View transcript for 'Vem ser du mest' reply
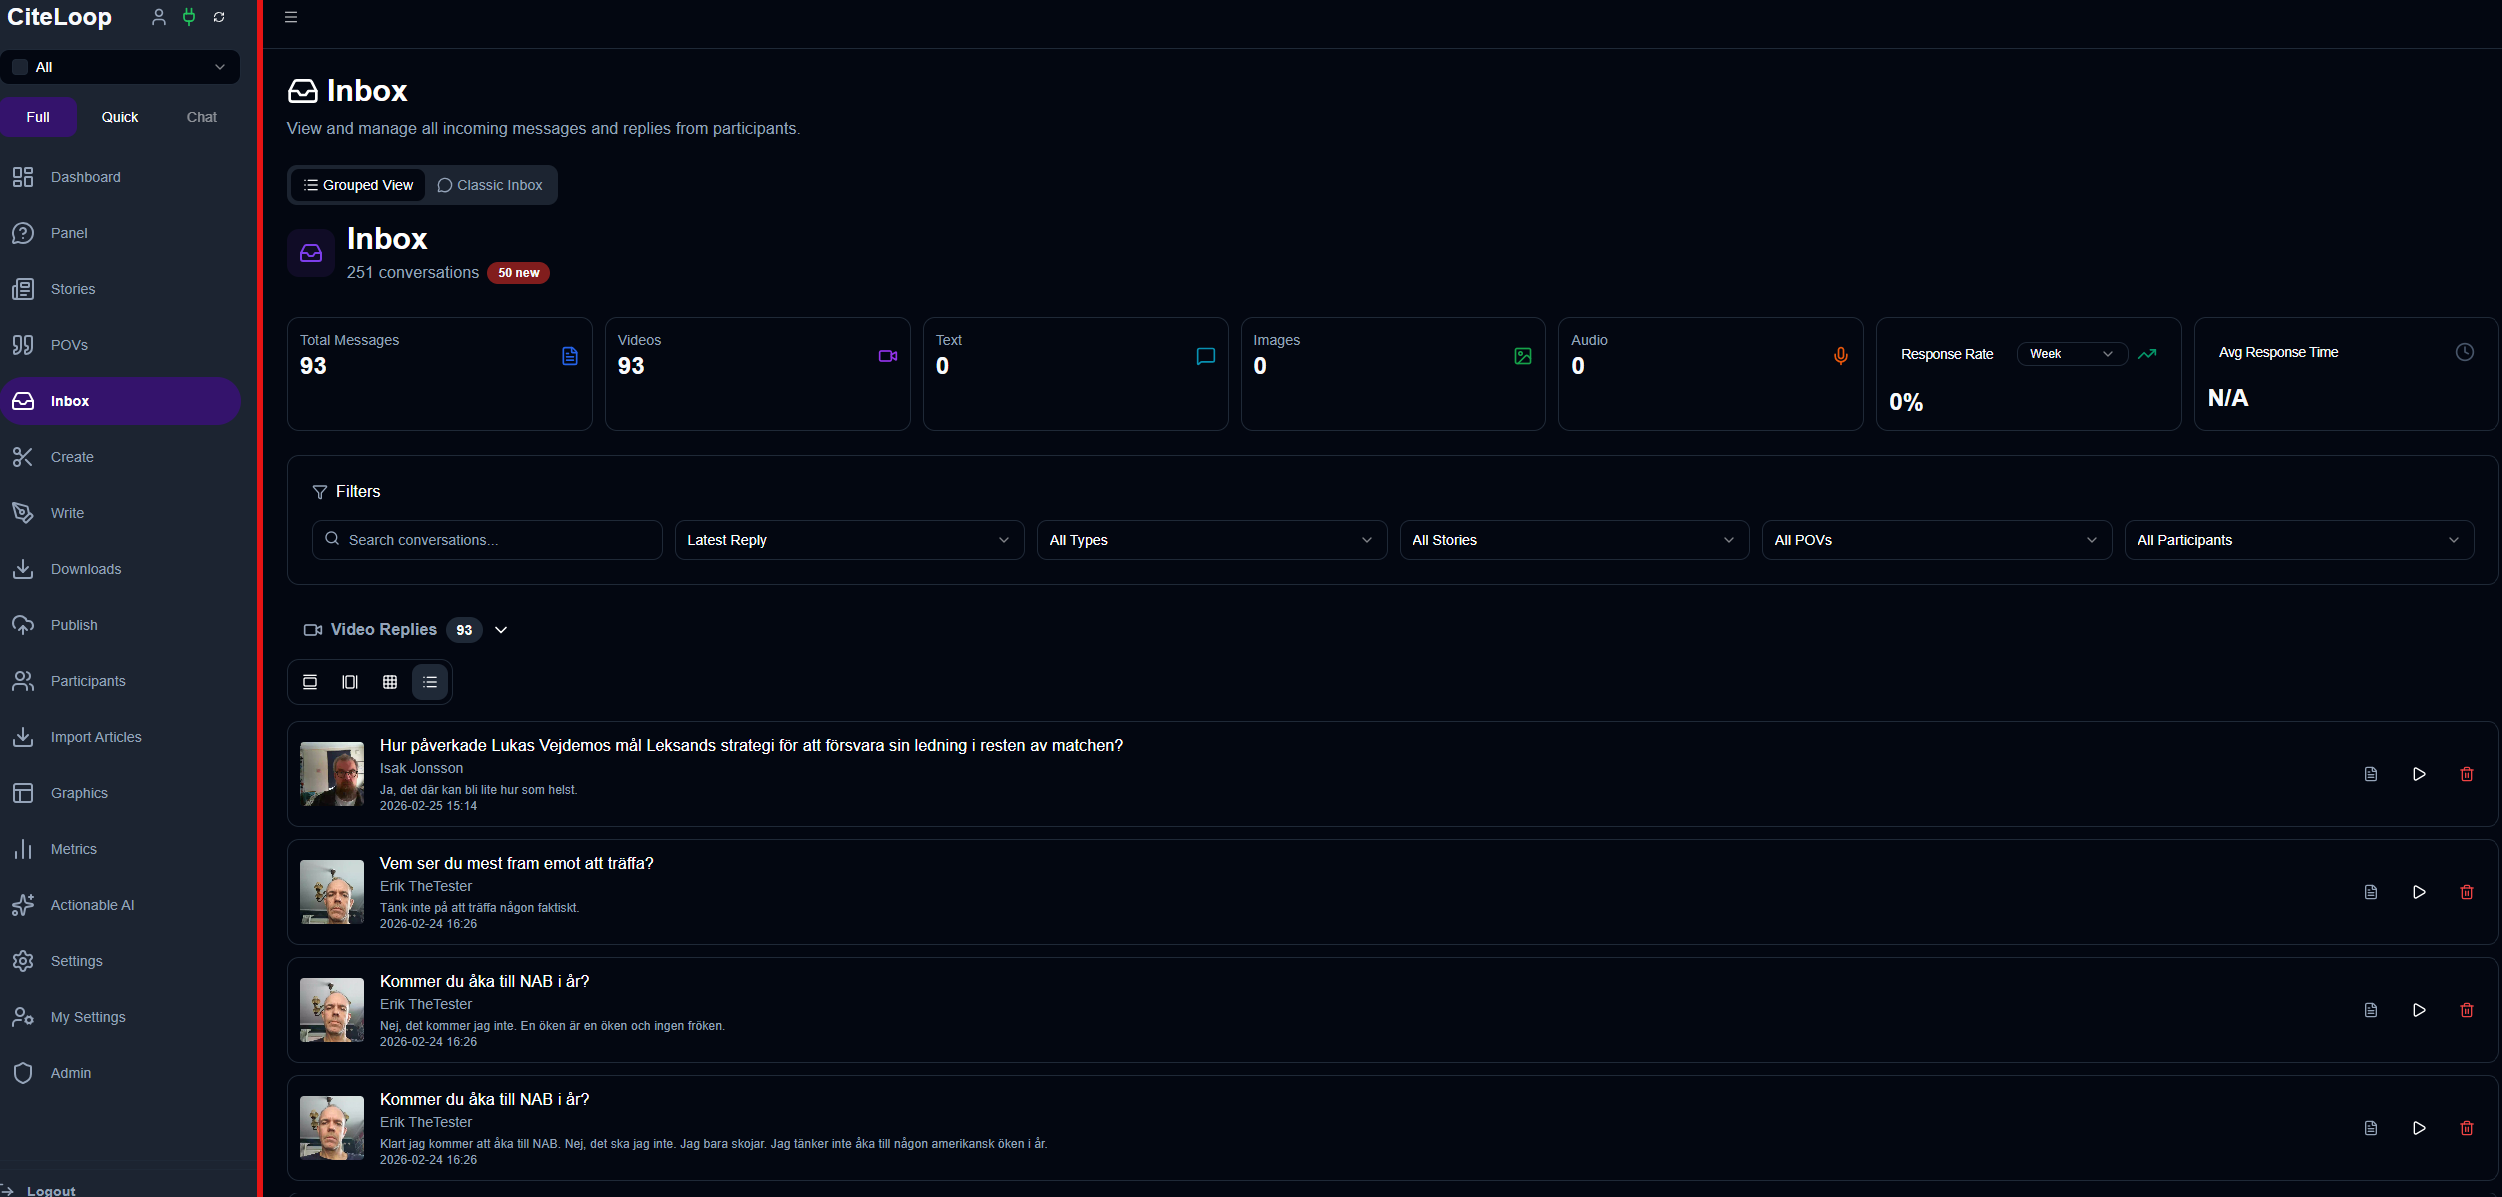Image resolution: width=2502 pixels, height=1197 pixels. pos(2371,892)
